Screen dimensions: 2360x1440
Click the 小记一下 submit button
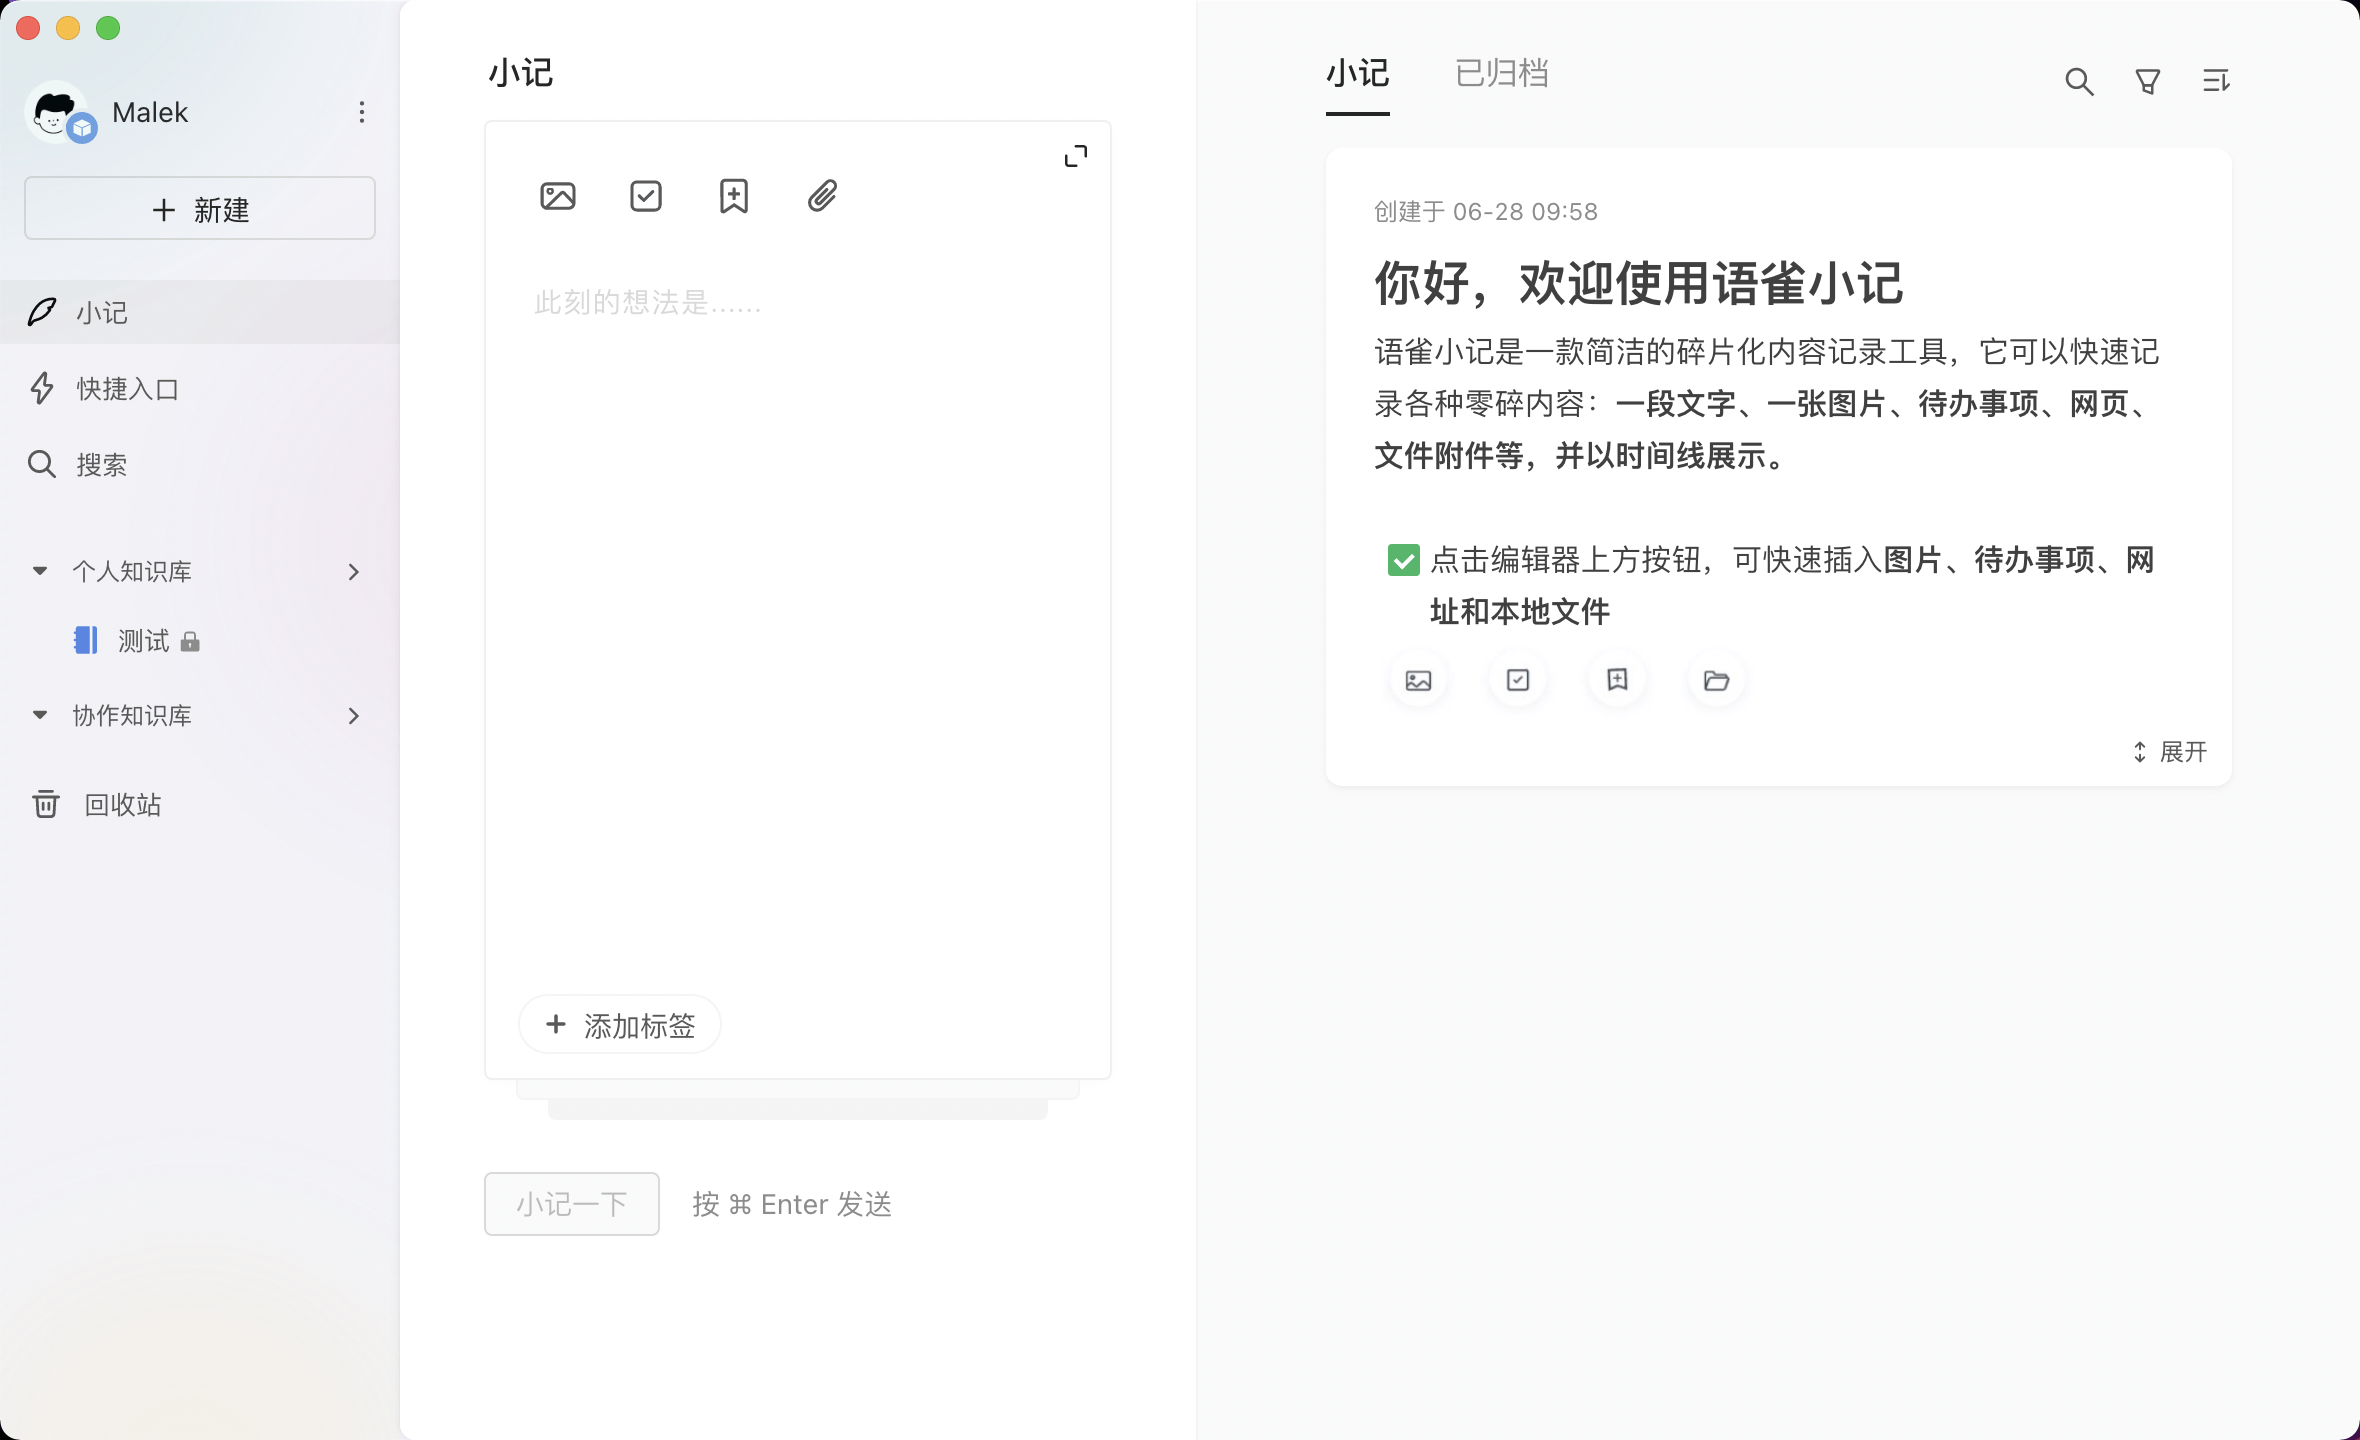pyautogui.click(x=572, y=1204)
